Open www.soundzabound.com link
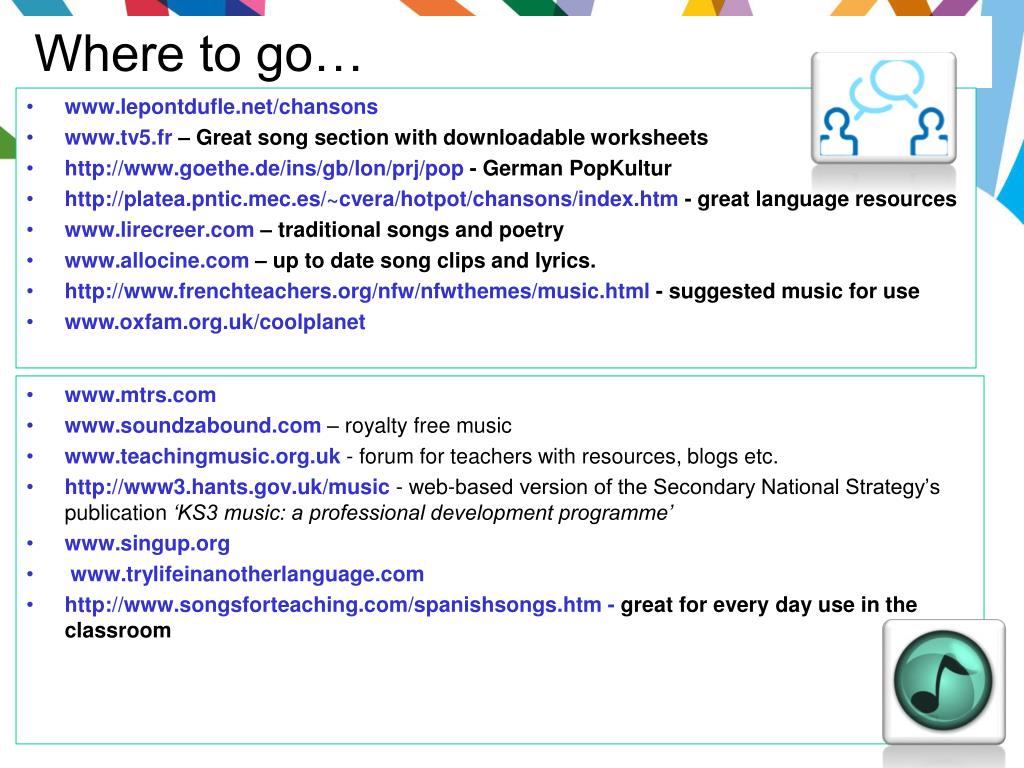This screenshot has width=1024, height=768. [193, 425]
